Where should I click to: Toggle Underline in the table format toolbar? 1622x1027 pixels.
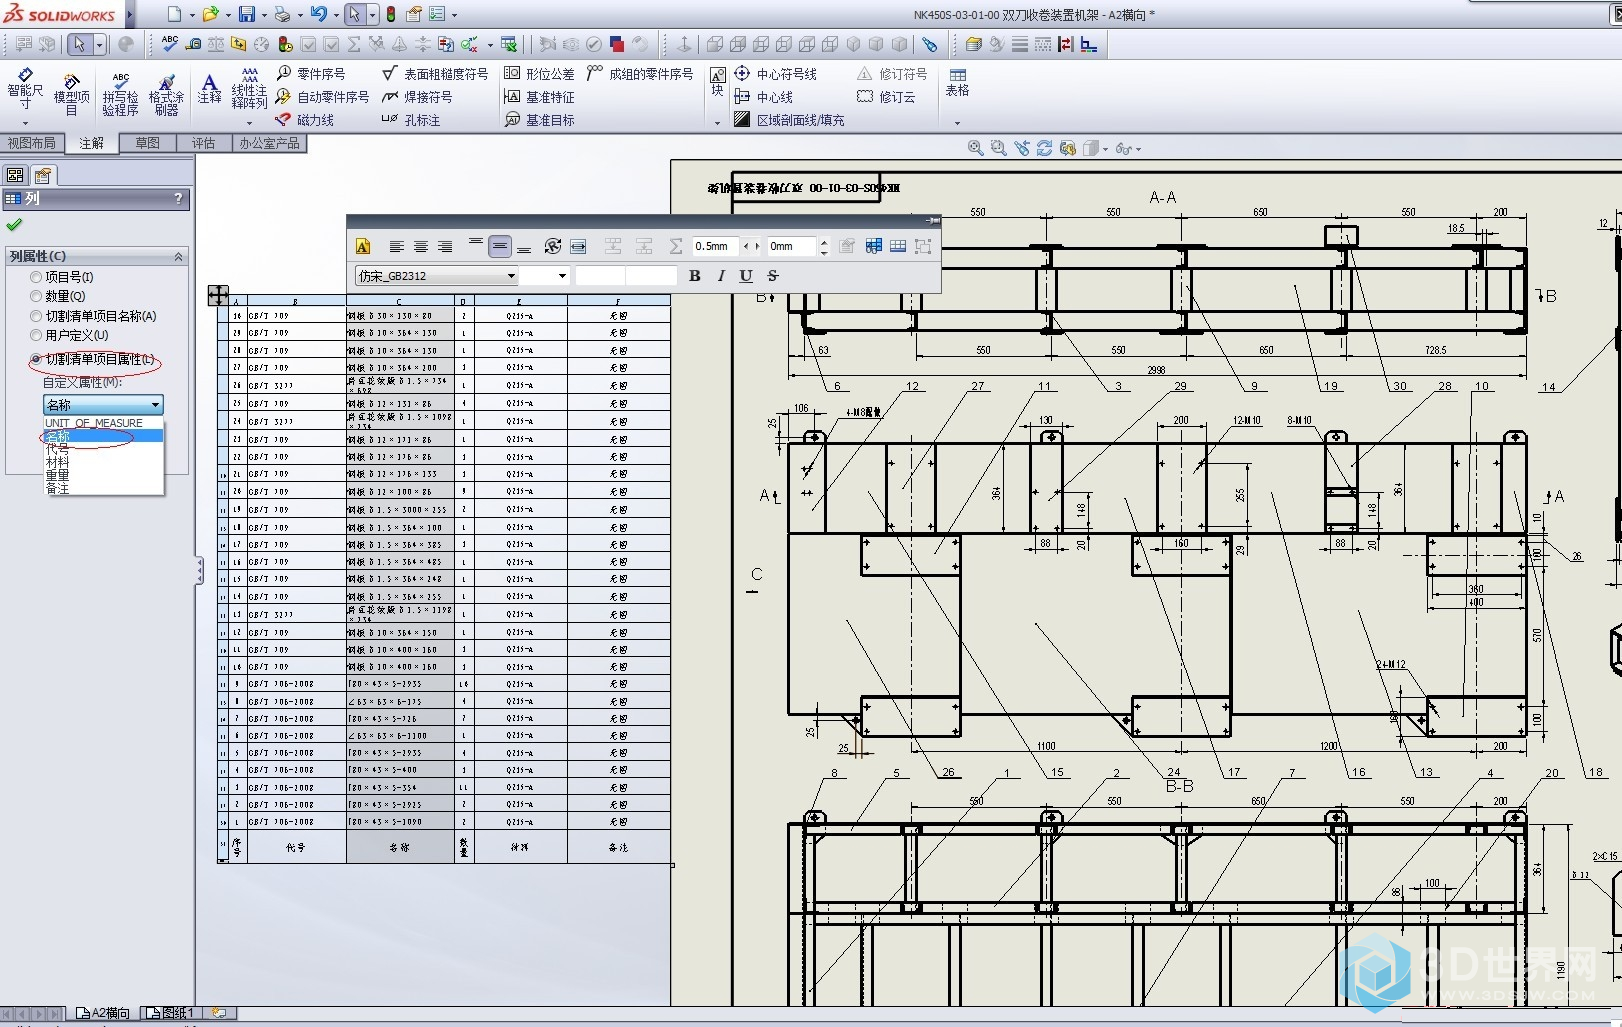[x=746, y=276]
